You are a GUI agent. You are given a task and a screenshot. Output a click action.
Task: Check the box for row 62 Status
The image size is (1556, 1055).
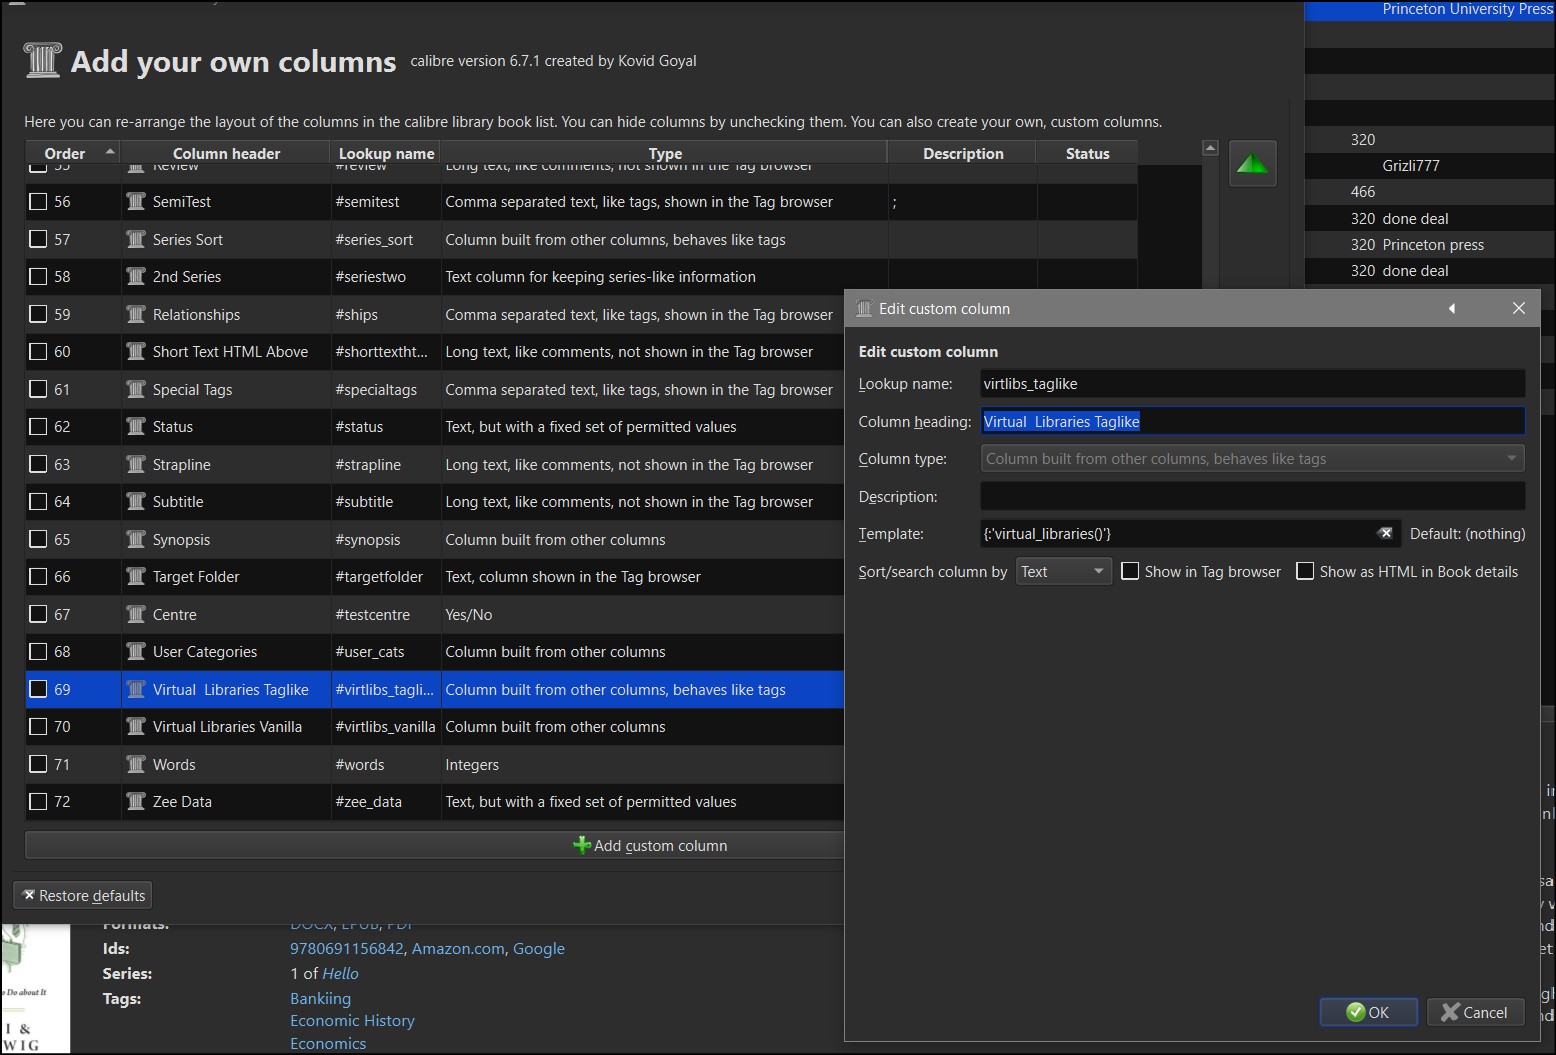pyautogui.click(x=39, y=427)
